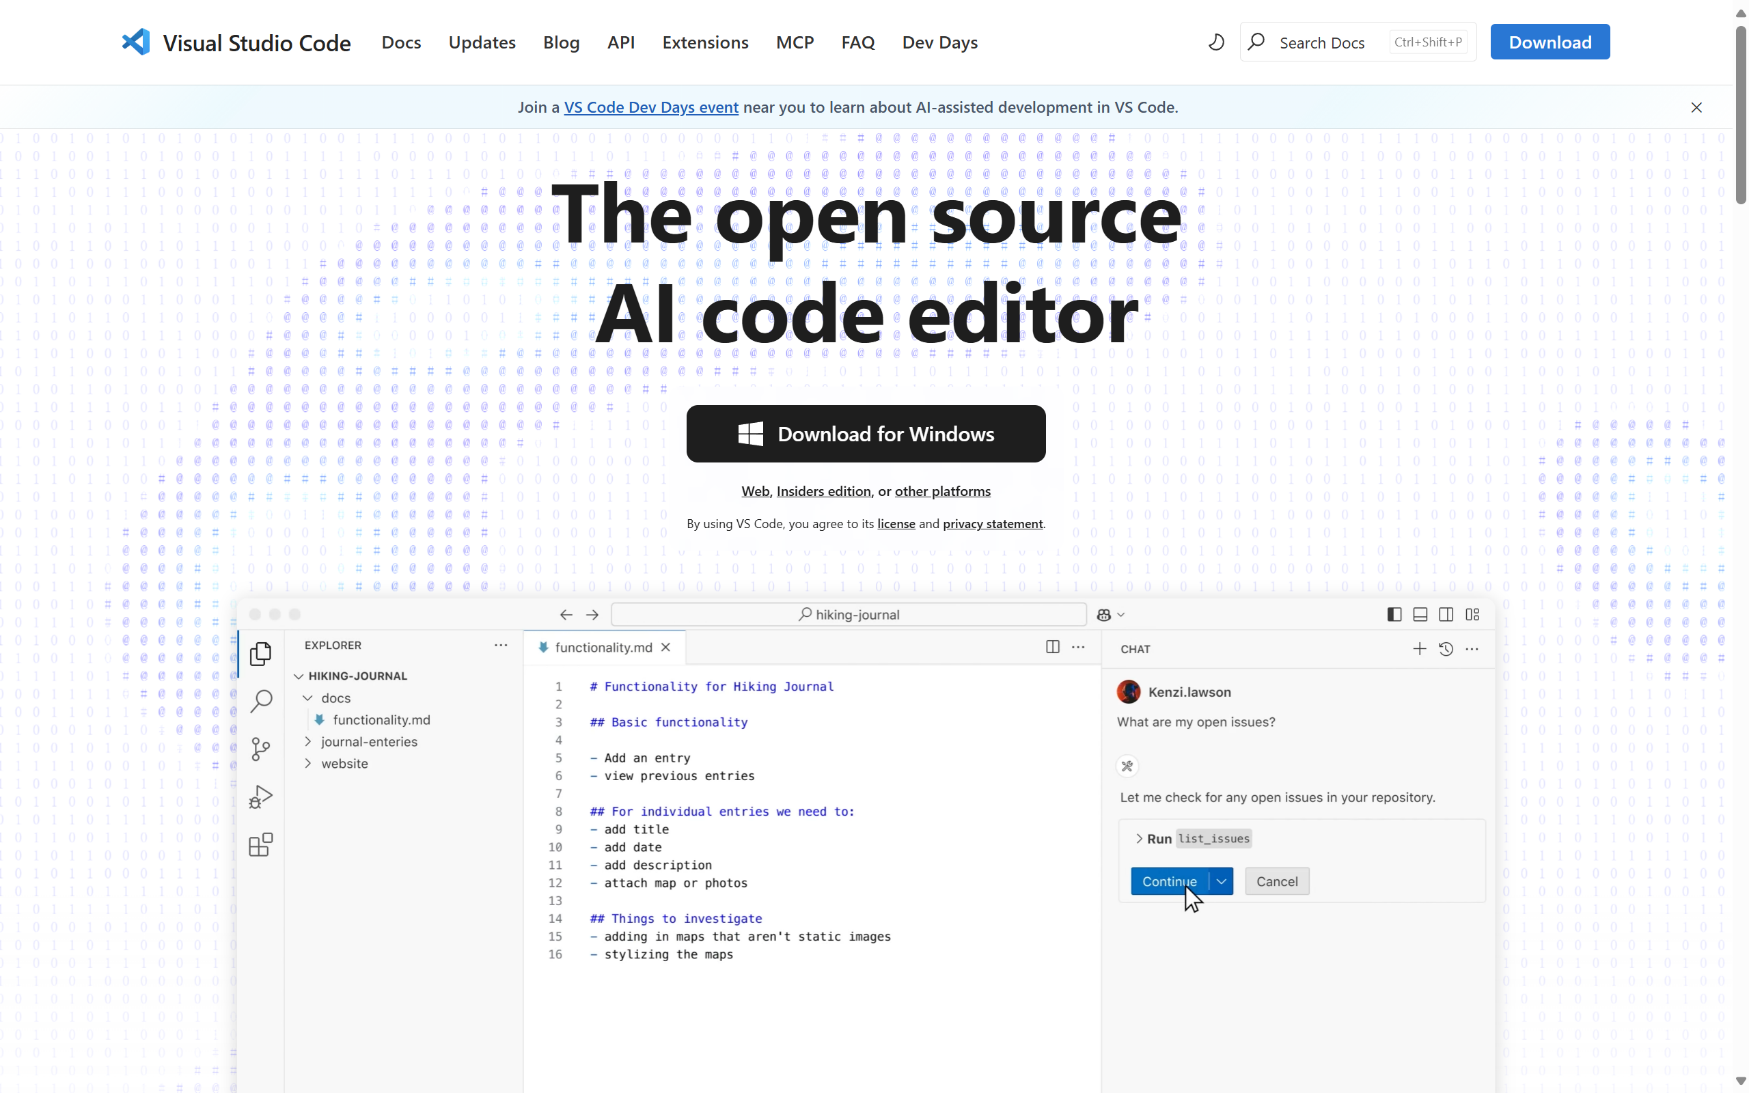This screenshot has height=1093, width=1749.
Task: Click Continue in the chat panel
Action: [x=1170, y=881]
